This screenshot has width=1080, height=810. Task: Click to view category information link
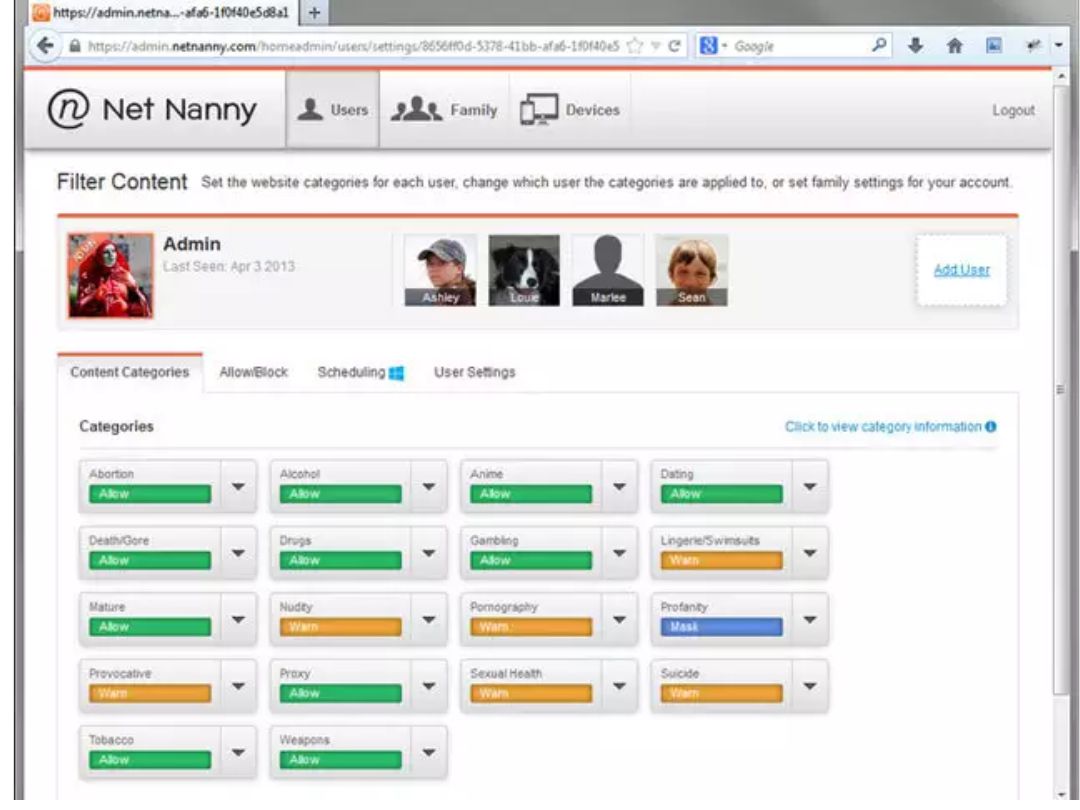[x=883, y=426]
